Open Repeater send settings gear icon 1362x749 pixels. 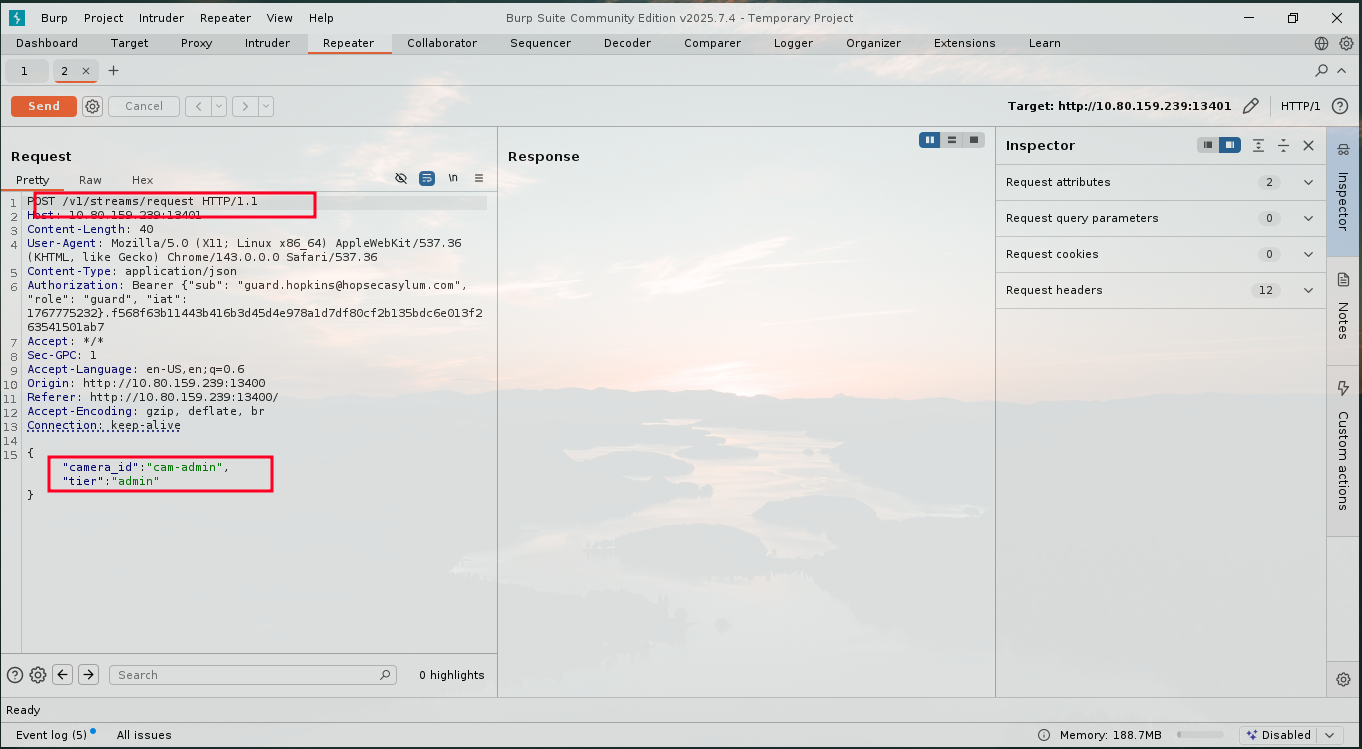[x=93, y=106]
